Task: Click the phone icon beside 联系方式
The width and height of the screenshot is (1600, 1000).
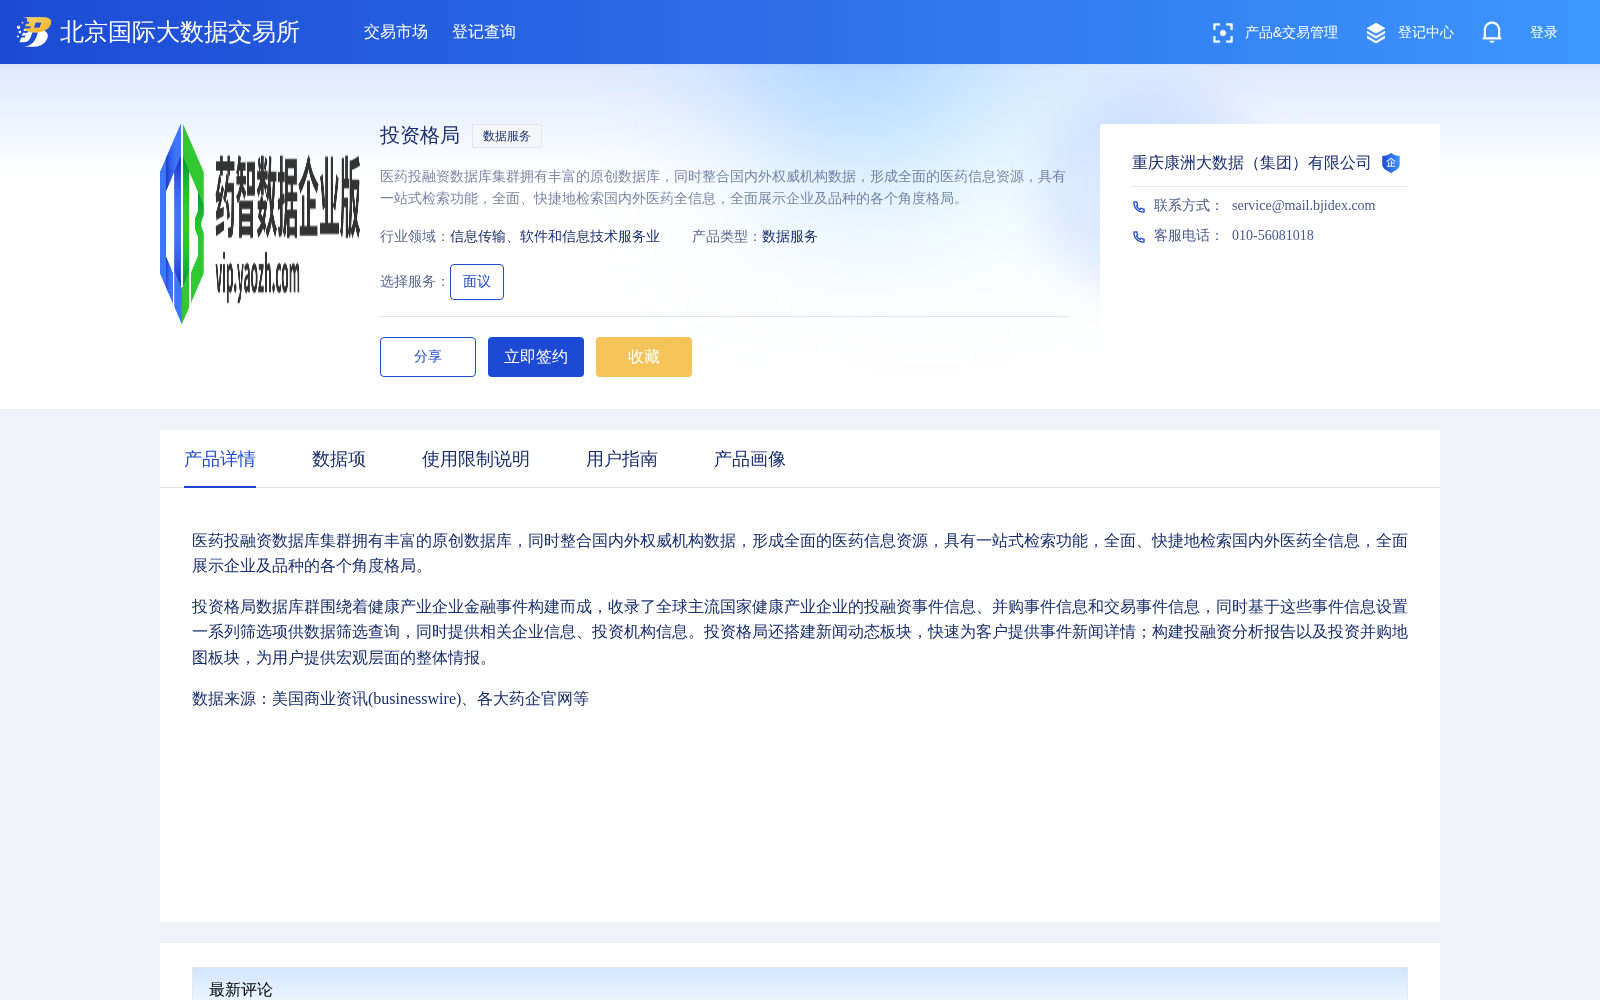Action: (x=1139, y=207)
